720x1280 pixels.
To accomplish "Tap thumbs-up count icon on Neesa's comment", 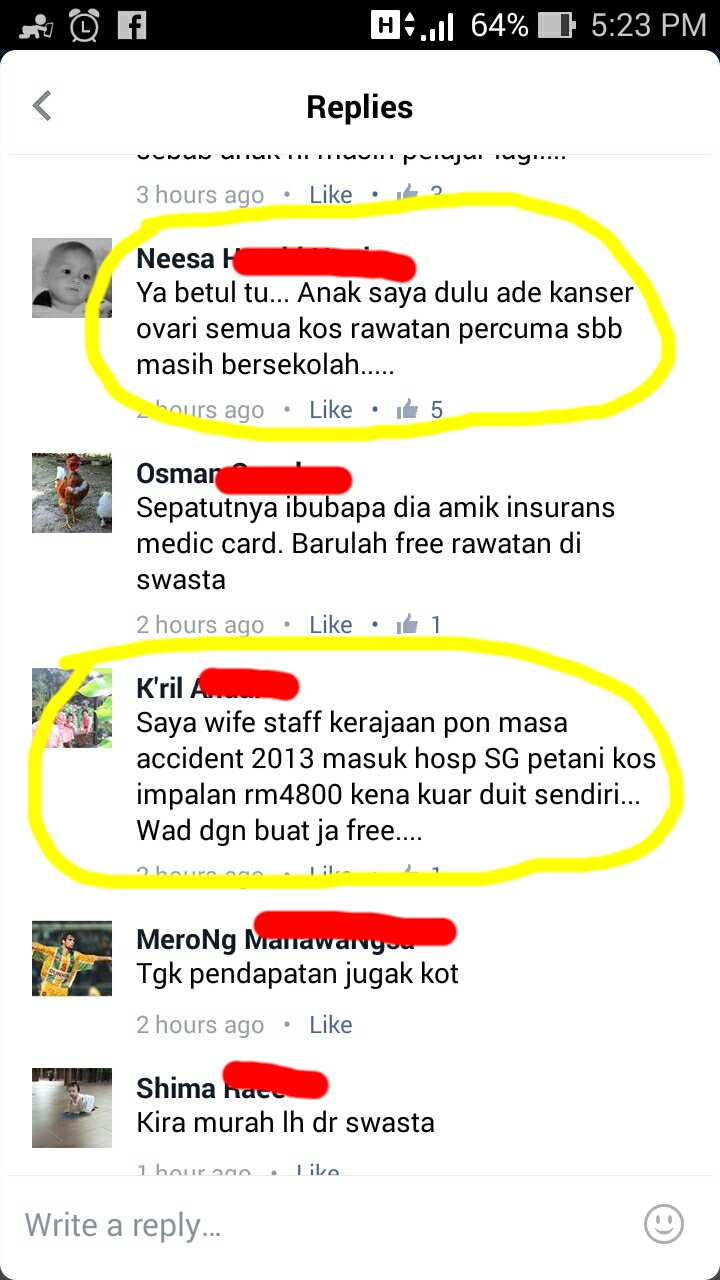I will point(407,410).
